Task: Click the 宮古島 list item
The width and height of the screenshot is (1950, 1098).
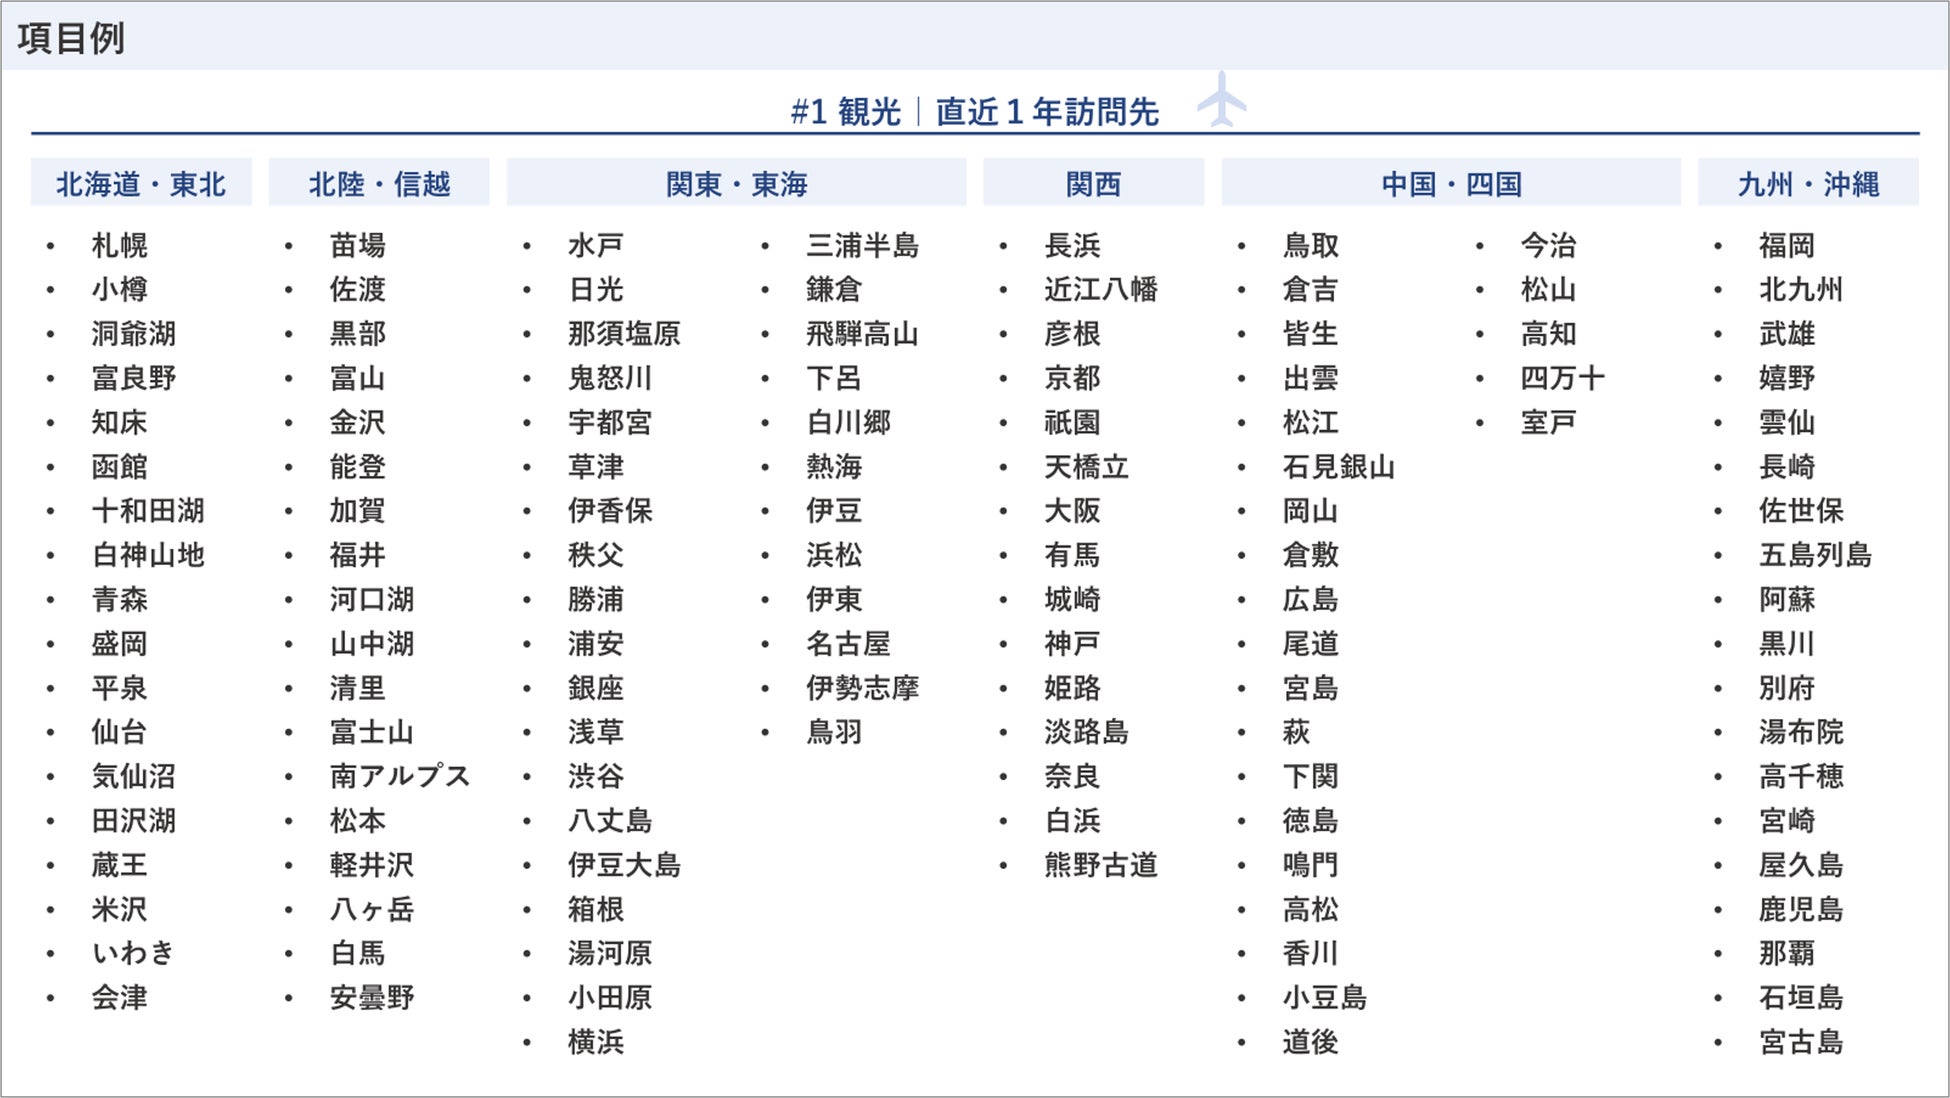Action: point(1801,1042)
